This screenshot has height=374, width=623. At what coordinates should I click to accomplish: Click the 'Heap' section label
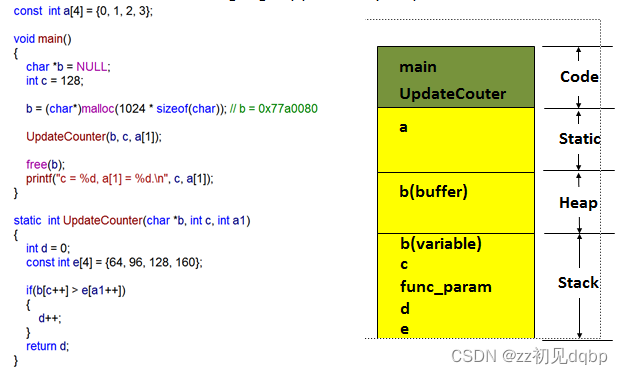(x=578, y=203)
